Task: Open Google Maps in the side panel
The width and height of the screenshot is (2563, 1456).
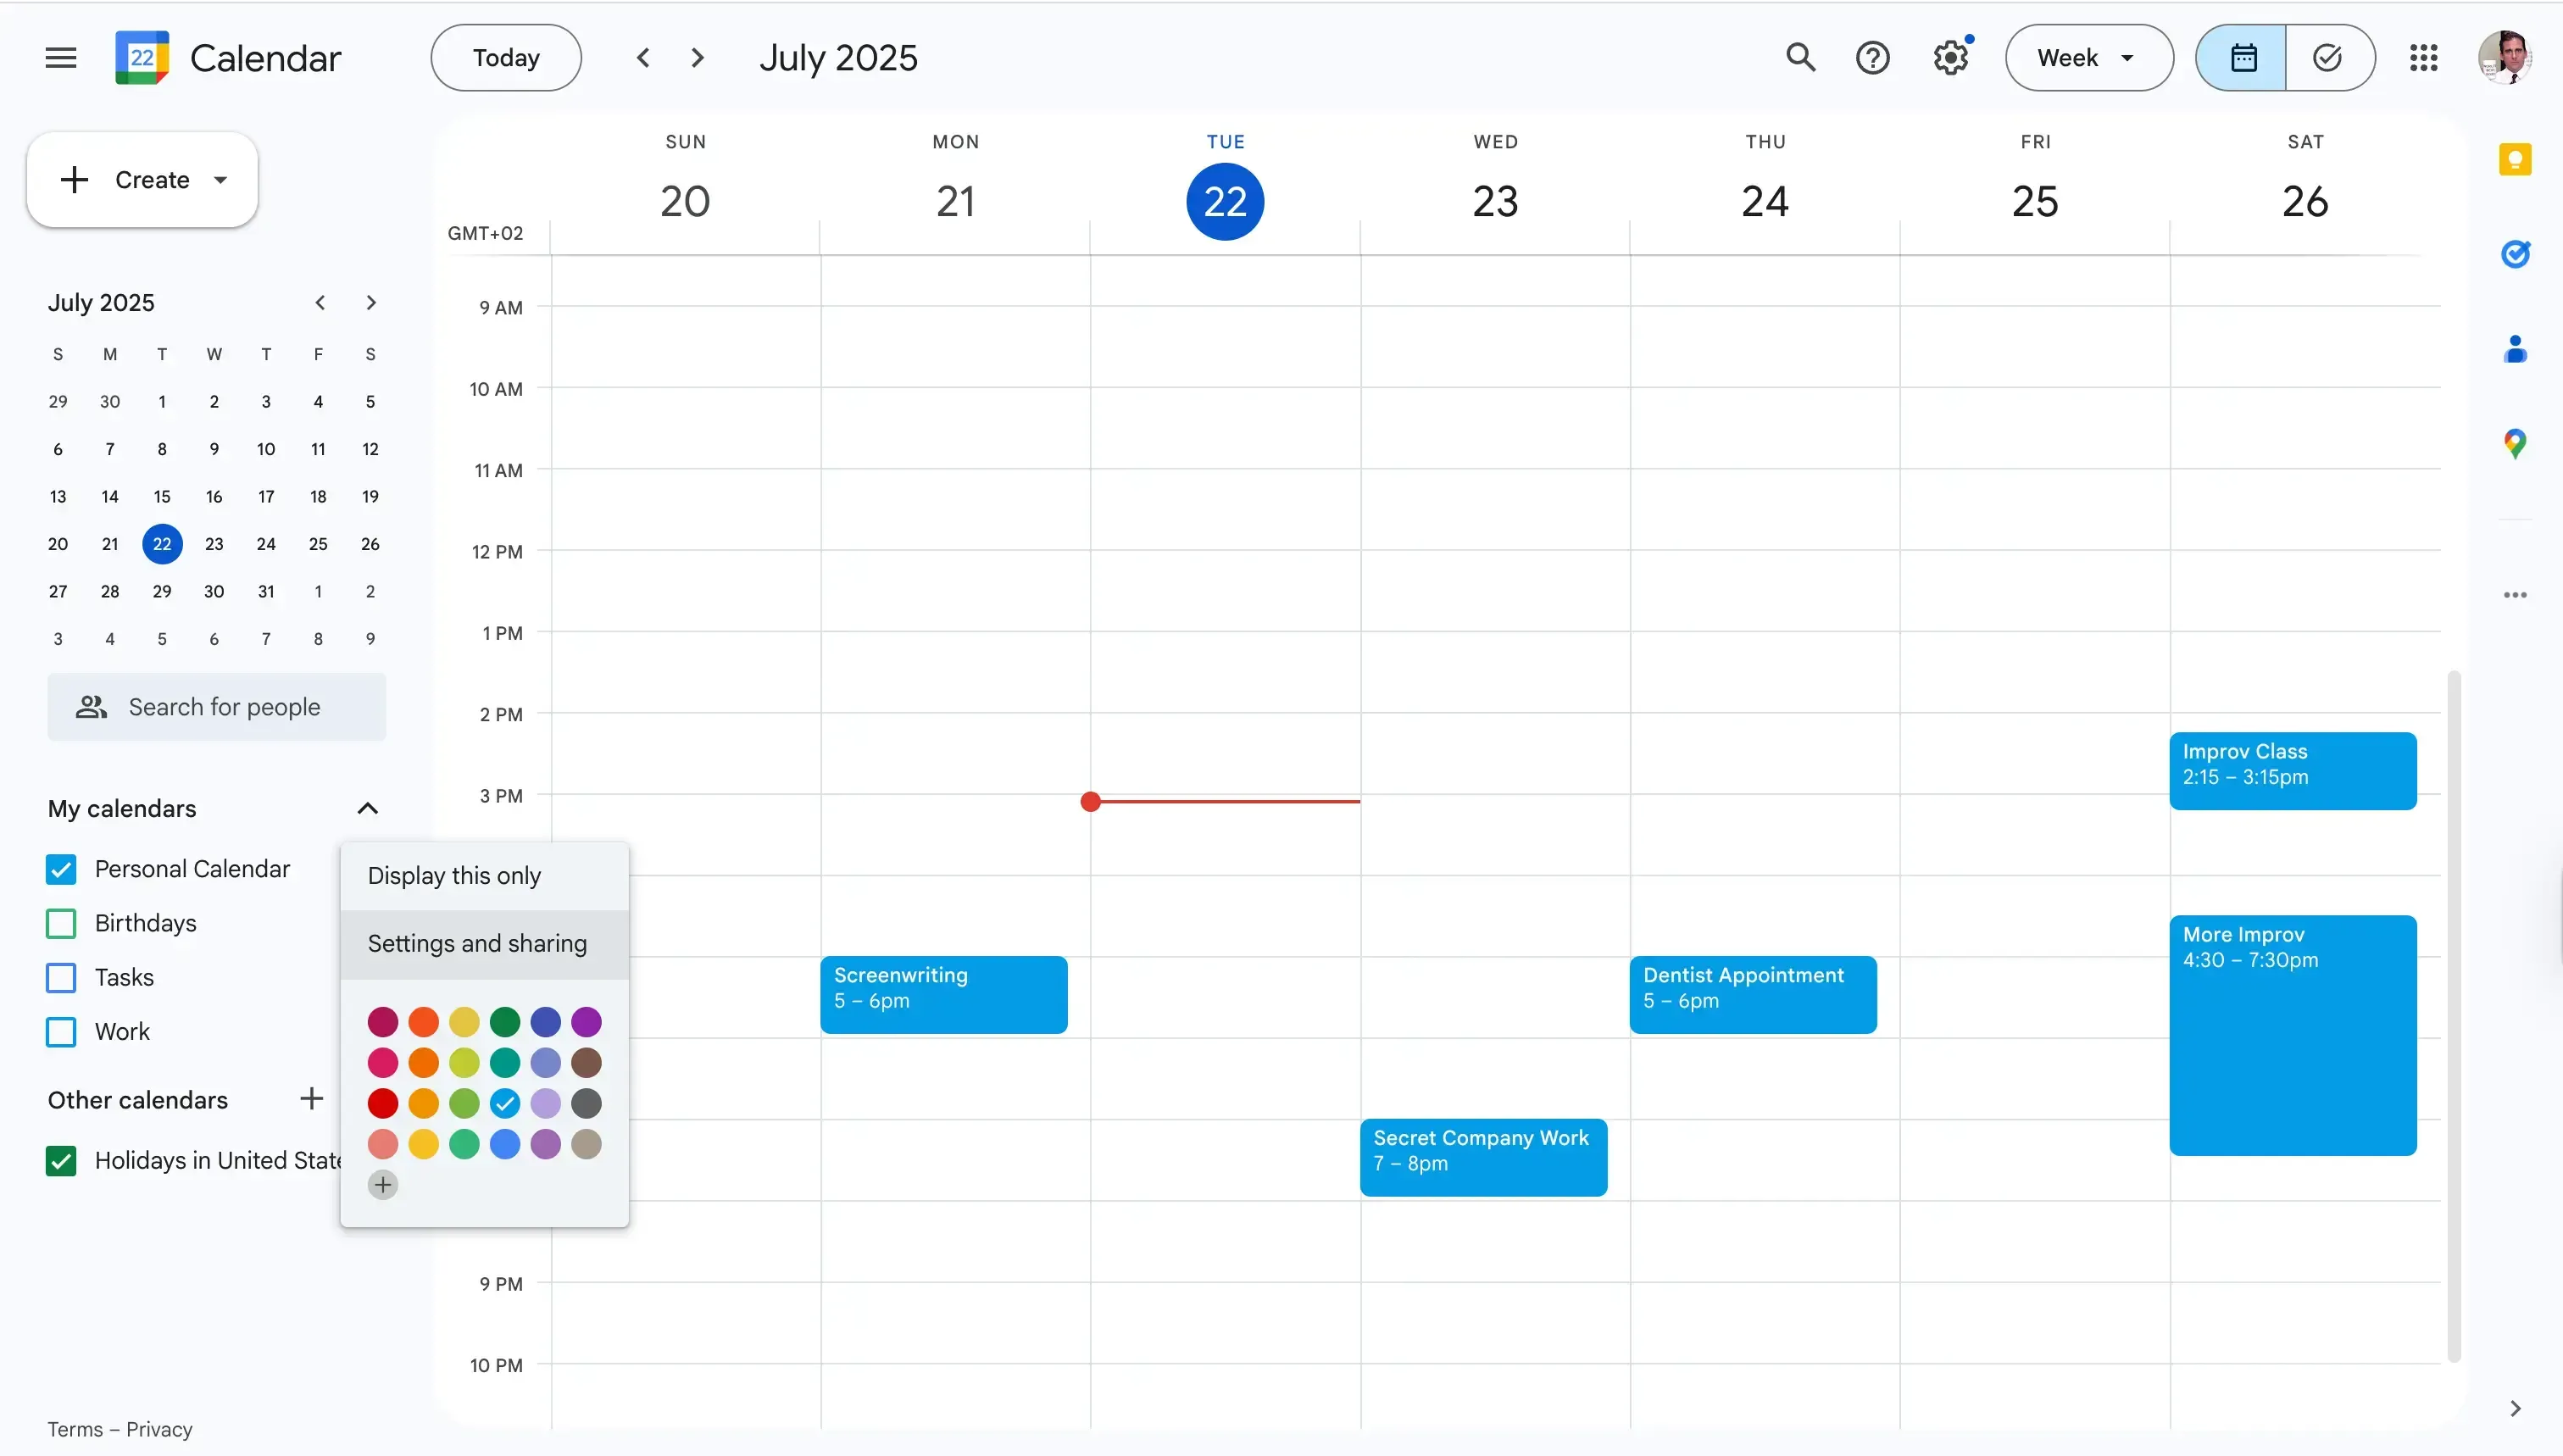Action: 2516,443
